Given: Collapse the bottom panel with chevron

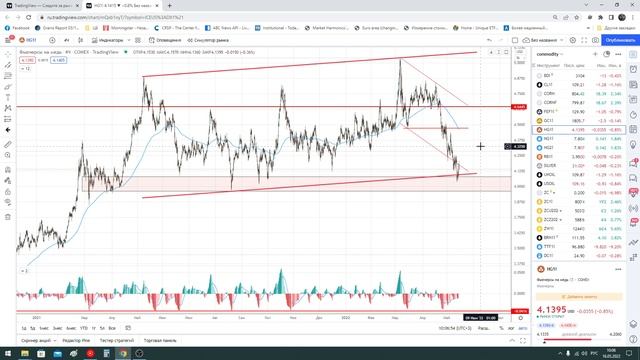Looking at the screenshot, I should pos(512,340).
